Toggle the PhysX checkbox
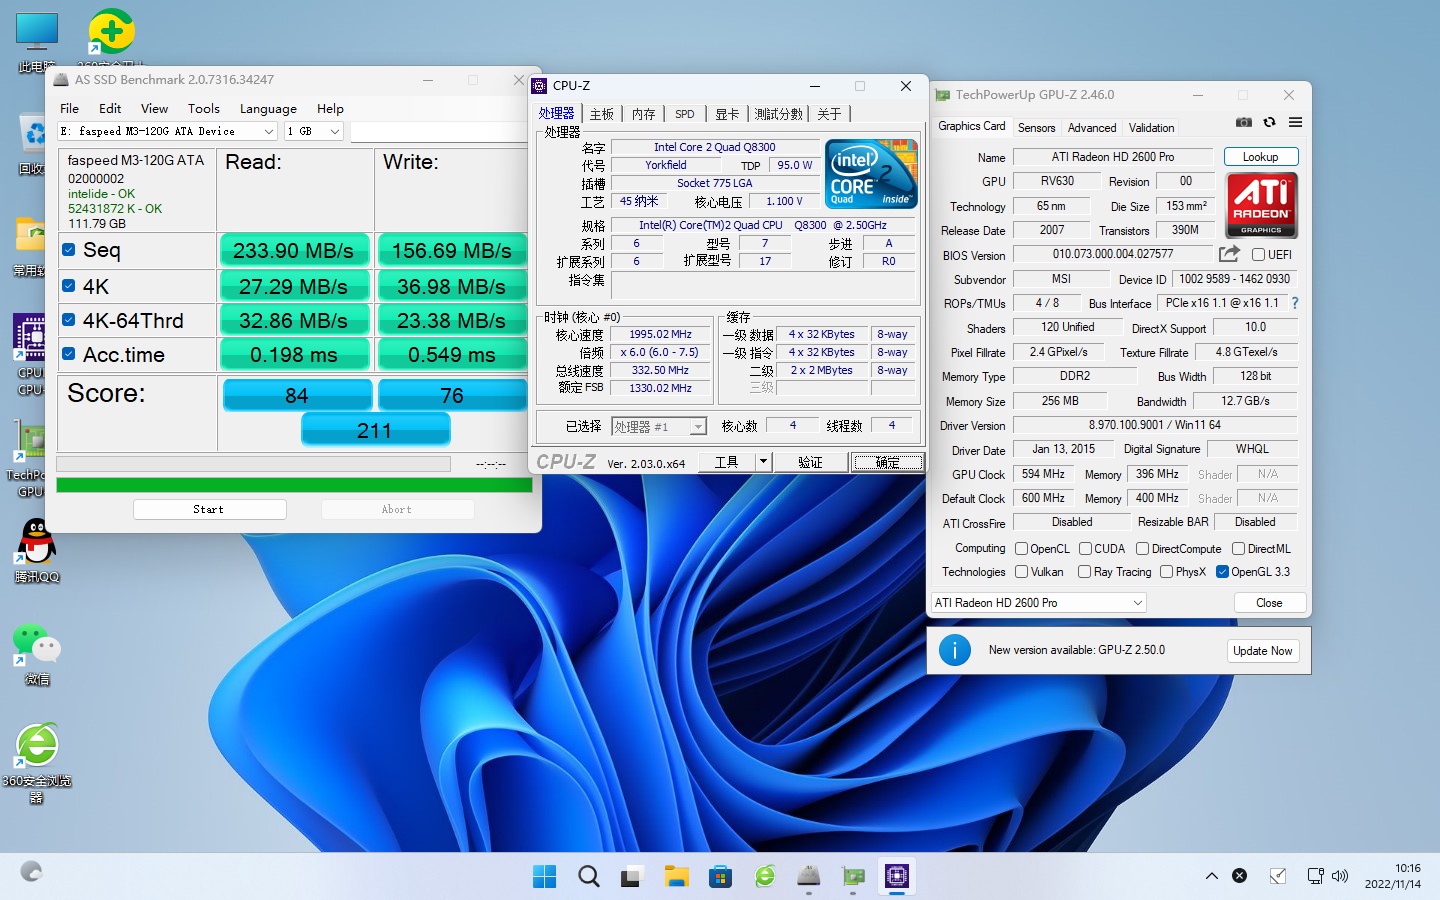 coord(1166,572)
